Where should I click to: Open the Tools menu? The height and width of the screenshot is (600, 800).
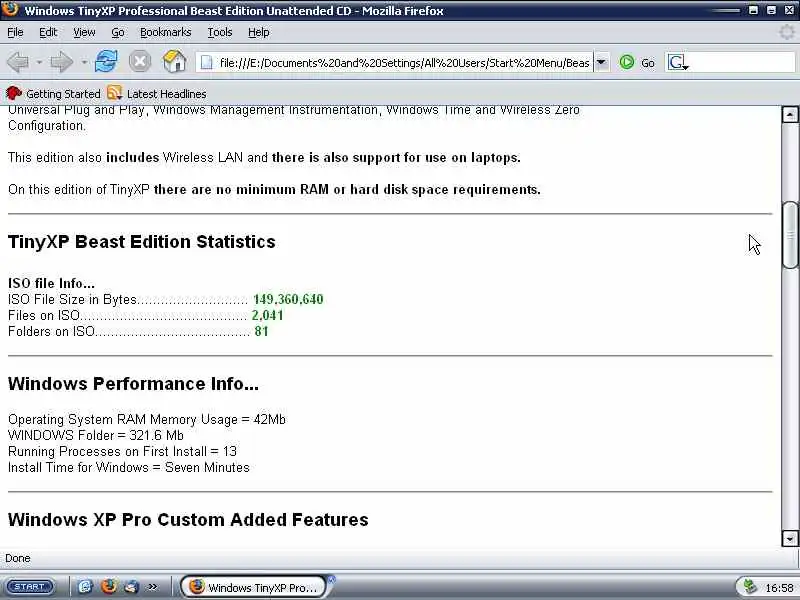click(220, 32)
